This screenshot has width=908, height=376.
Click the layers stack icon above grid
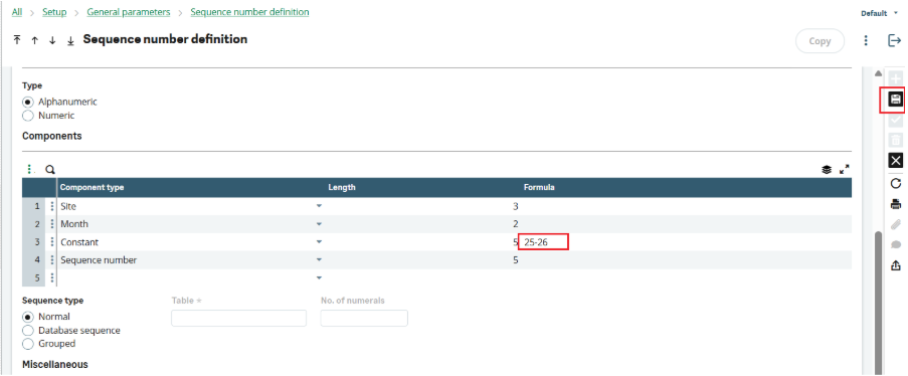tap(826, 170)
